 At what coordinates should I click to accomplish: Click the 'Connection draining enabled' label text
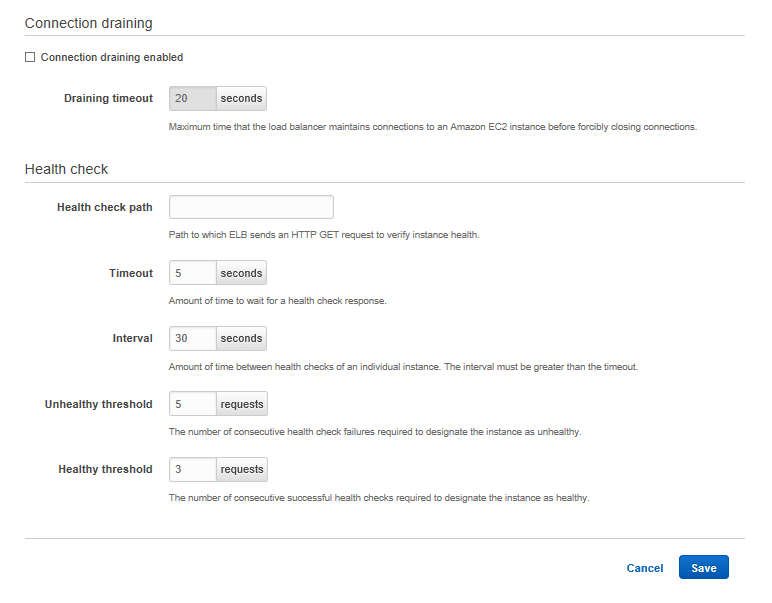(112, 58)
